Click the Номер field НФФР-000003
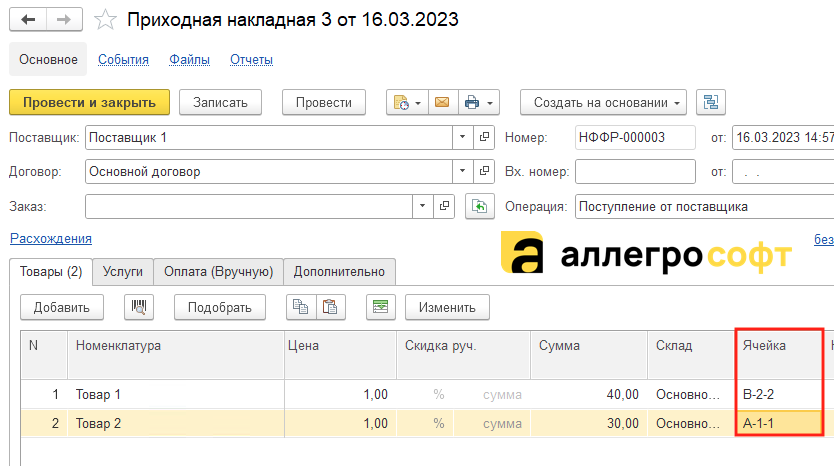 tap(635, 137)
